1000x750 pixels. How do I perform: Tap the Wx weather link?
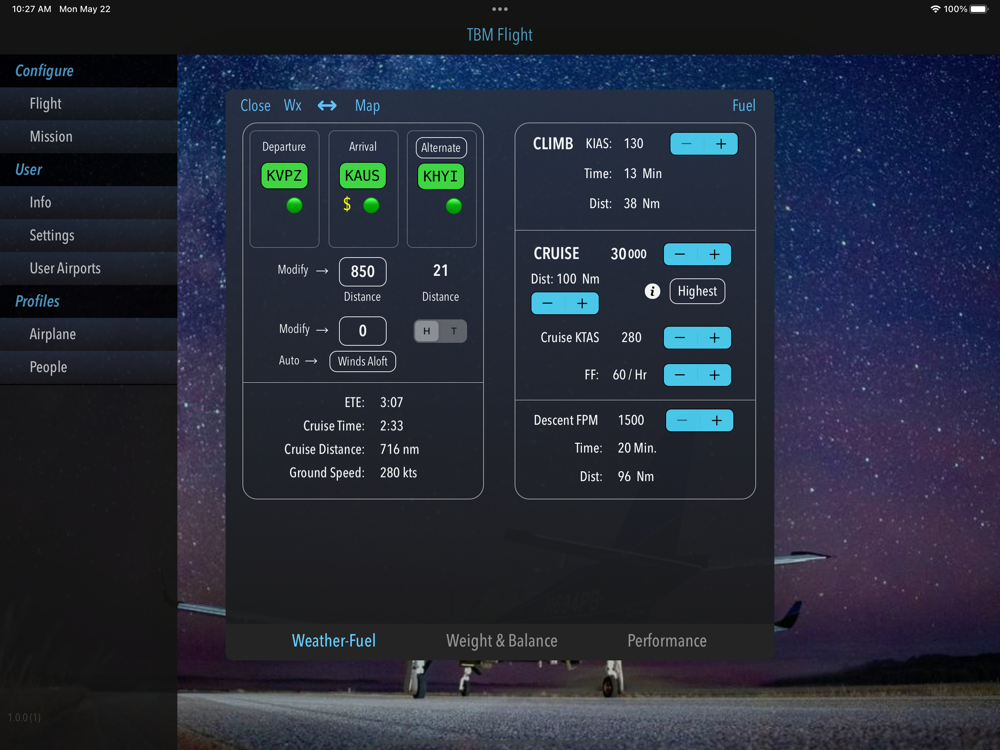tap(293, 105)
